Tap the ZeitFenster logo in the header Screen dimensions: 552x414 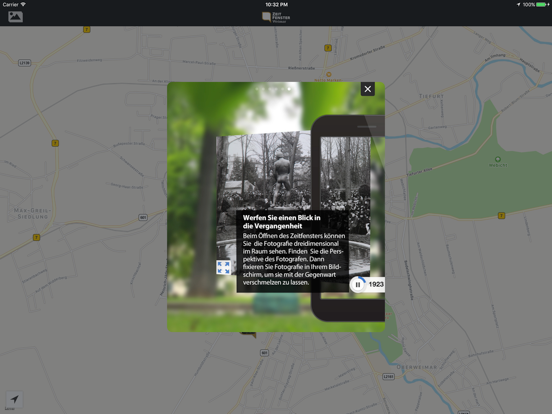click(276, 17)
